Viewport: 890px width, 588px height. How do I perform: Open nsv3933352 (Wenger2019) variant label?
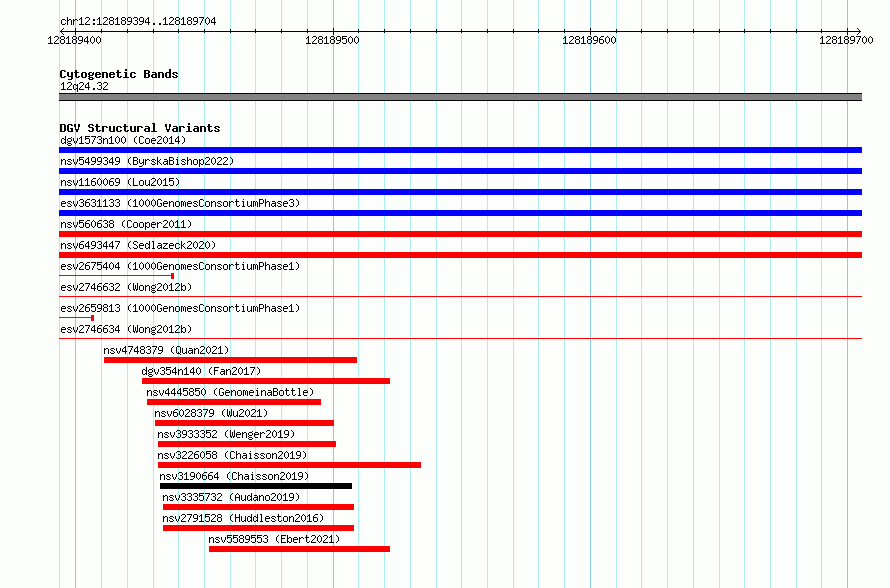tap(226, 434)
